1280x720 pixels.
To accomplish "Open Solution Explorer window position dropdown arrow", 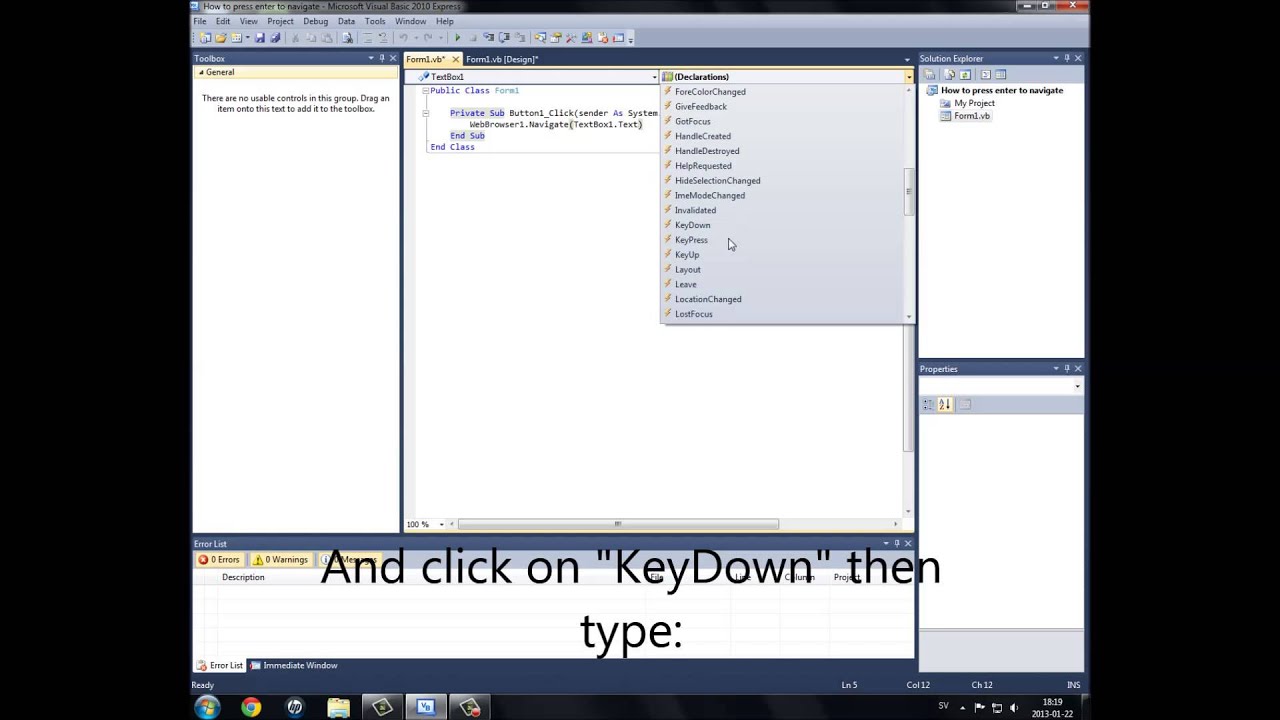I will (1056, 59).
